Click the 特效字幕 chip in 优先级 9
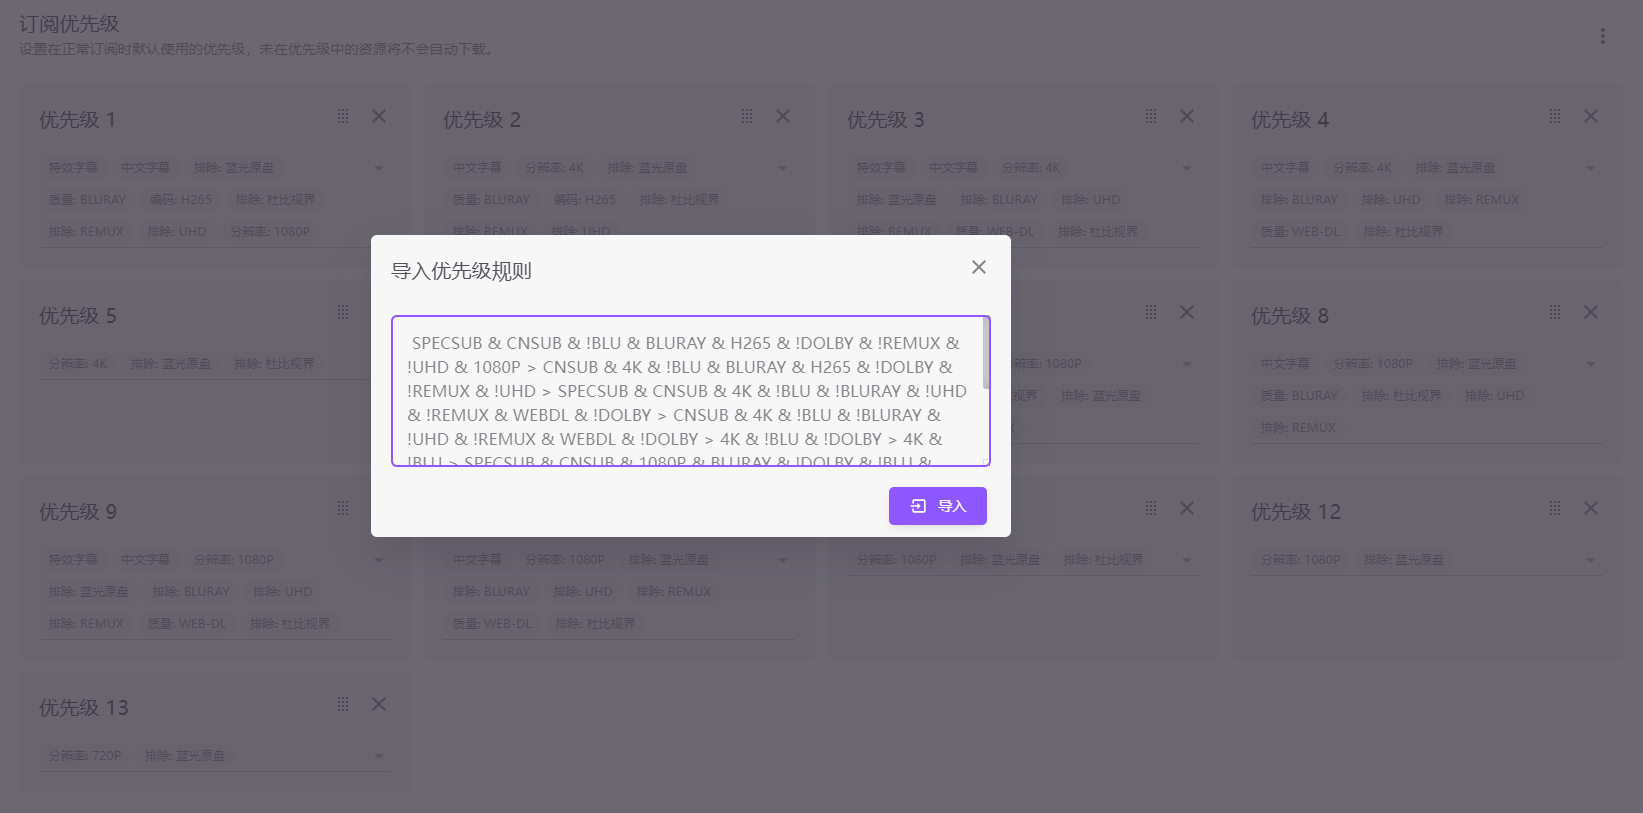The width and height of the screenshot is (1643, 813). (x=74, y=560)
